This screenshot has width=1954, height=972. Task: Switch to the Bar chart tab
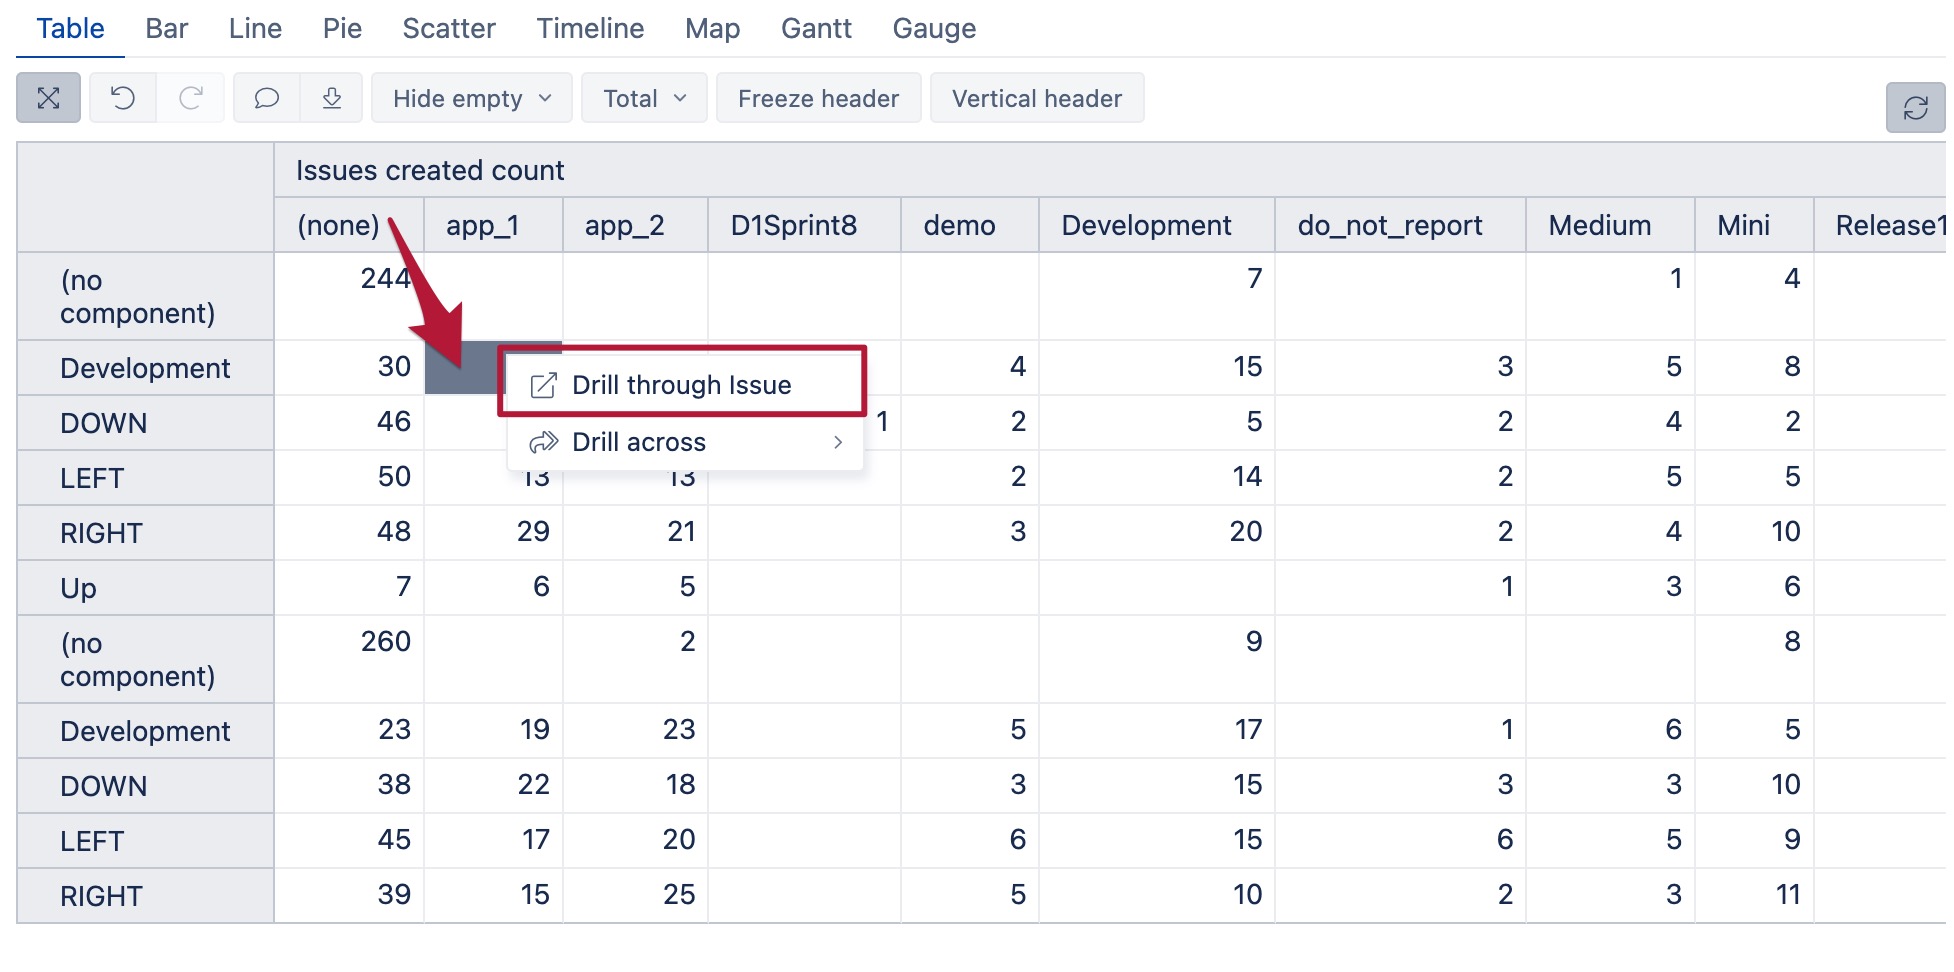pos(166,29)
